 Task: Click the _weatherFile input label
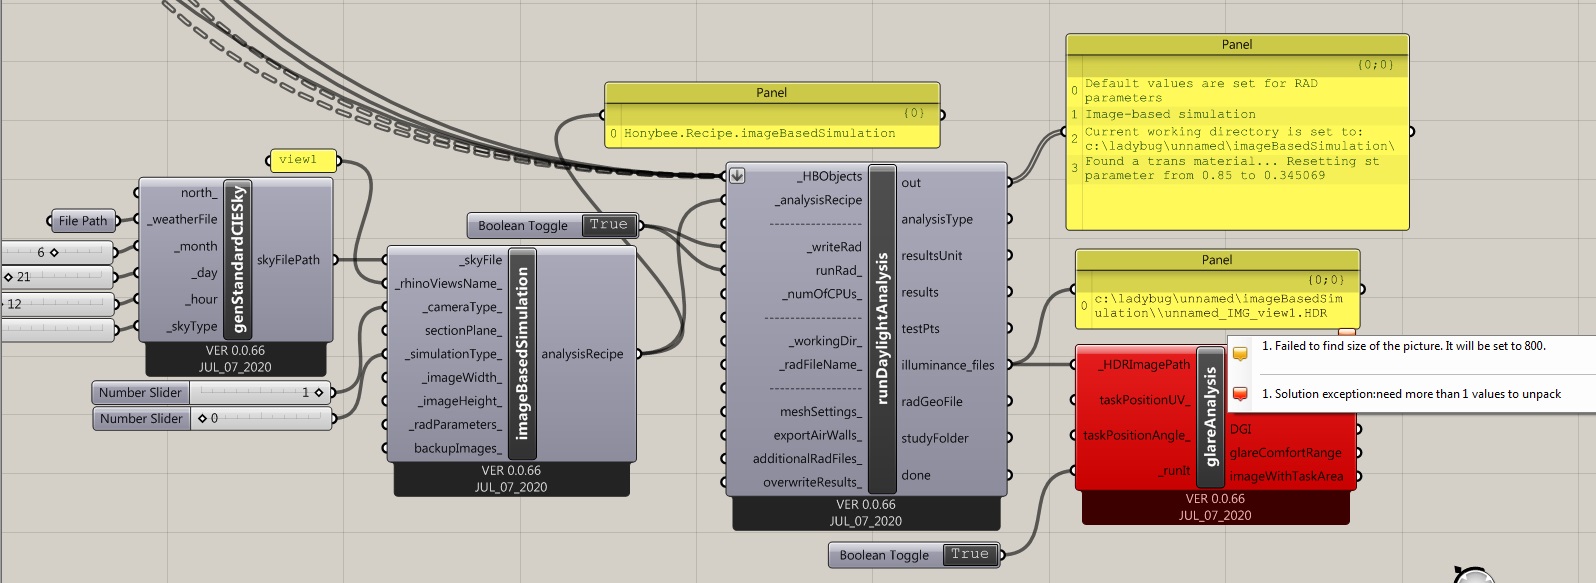coord(182,219)
